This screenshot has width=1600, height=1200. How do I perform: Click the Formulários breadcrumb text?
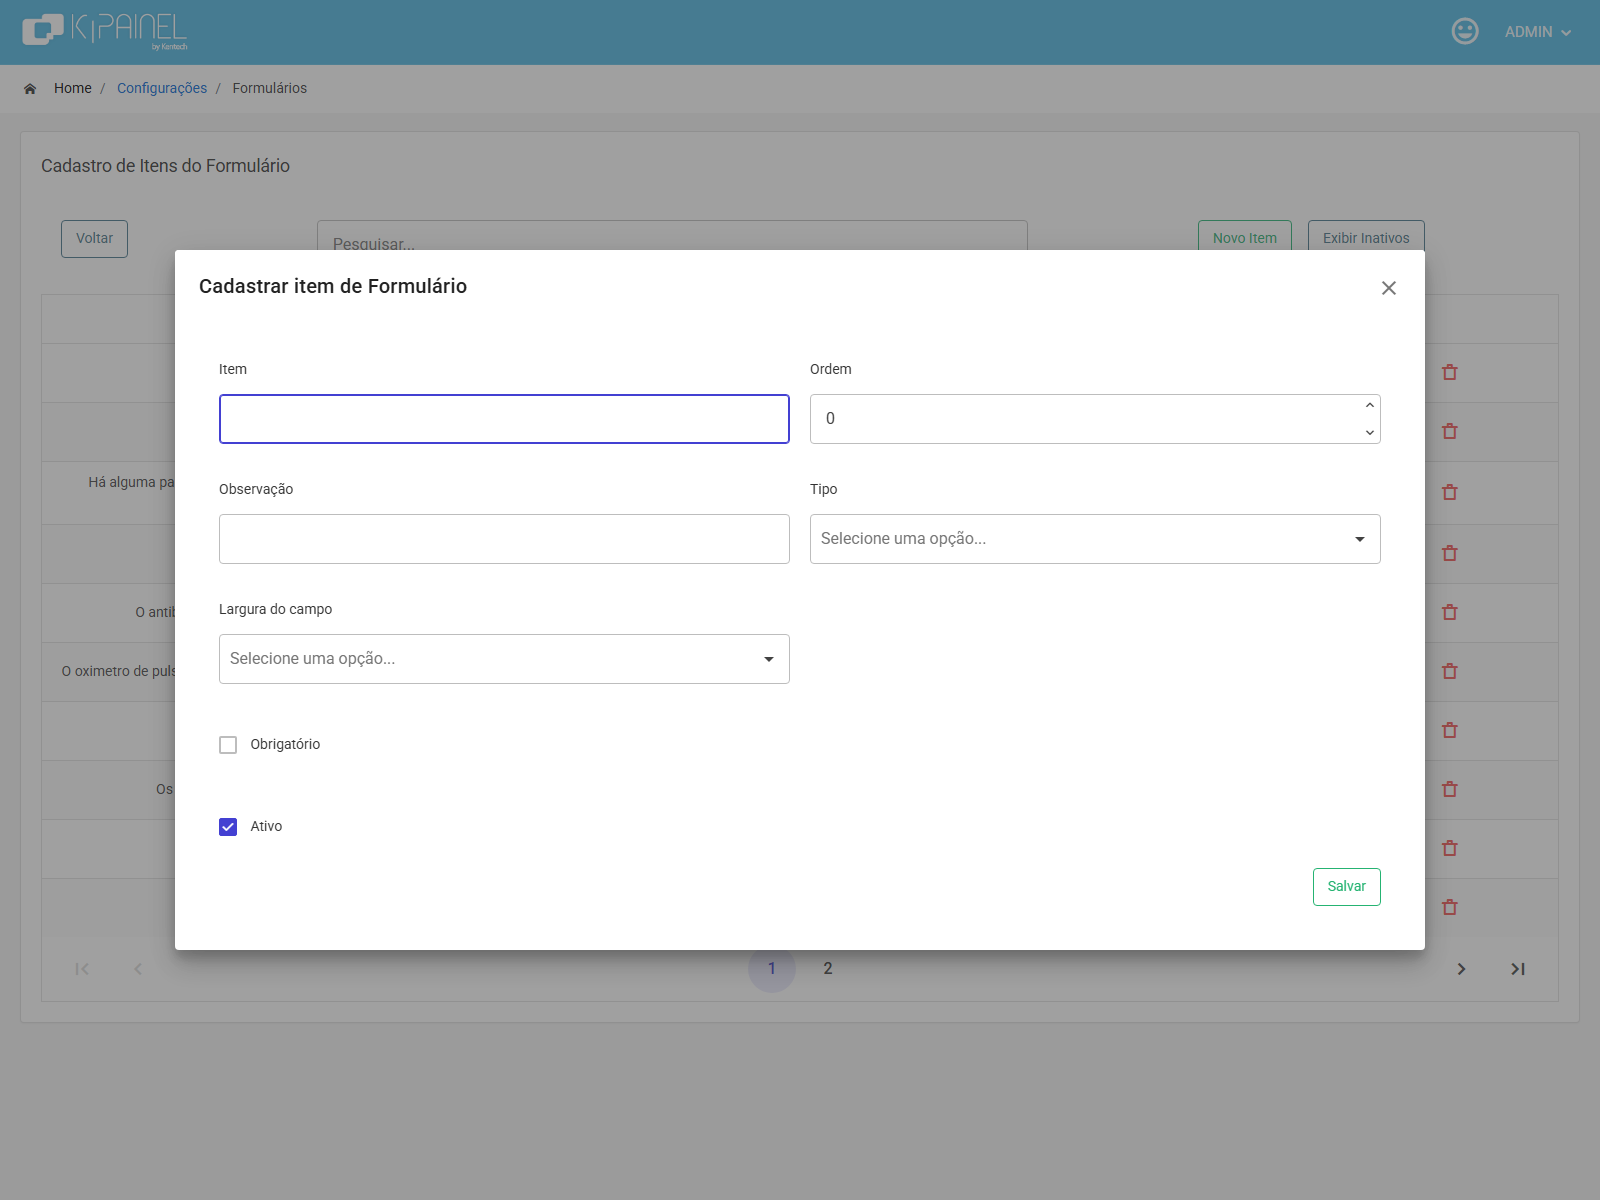point(270,88)
